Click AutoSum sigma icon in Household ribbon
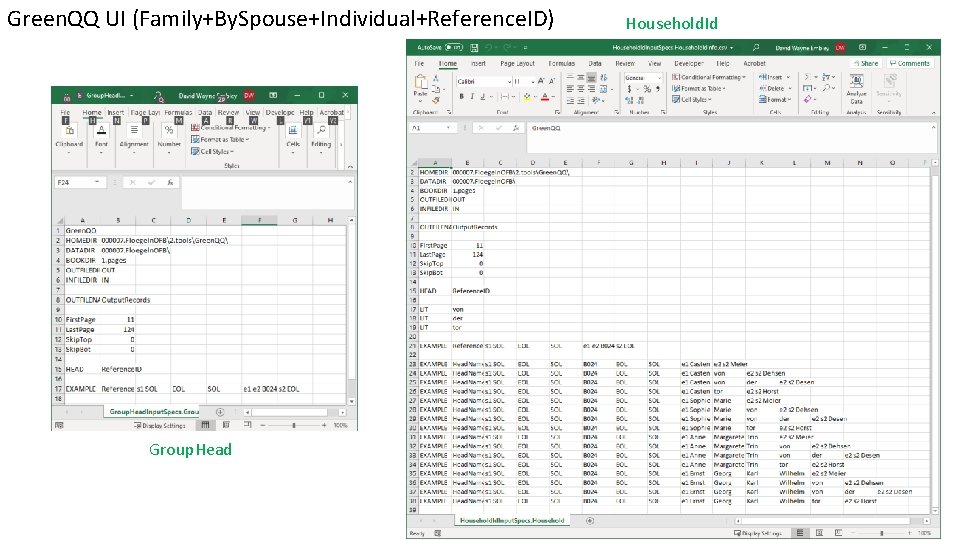Screen dimensions: 960x540 click(807, 77)
